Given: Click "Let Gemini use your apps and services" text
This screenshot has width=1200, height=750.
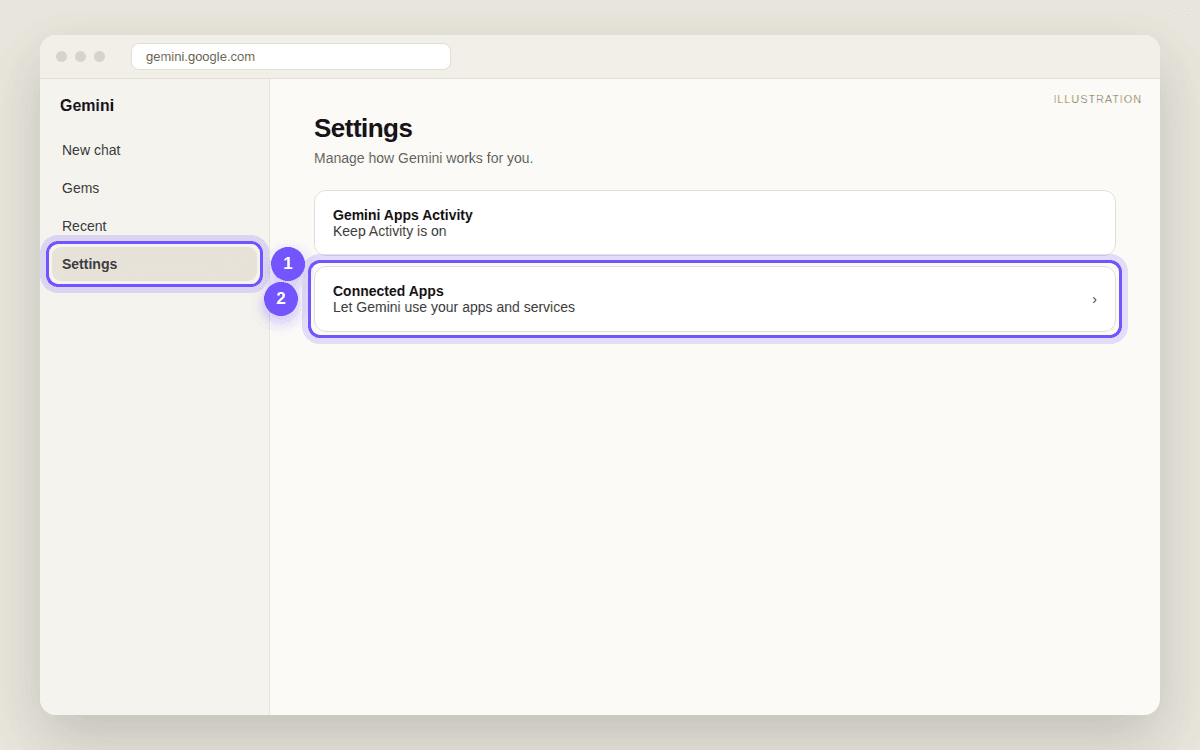Looking at the screenshot, I should [x=454, y=307].
